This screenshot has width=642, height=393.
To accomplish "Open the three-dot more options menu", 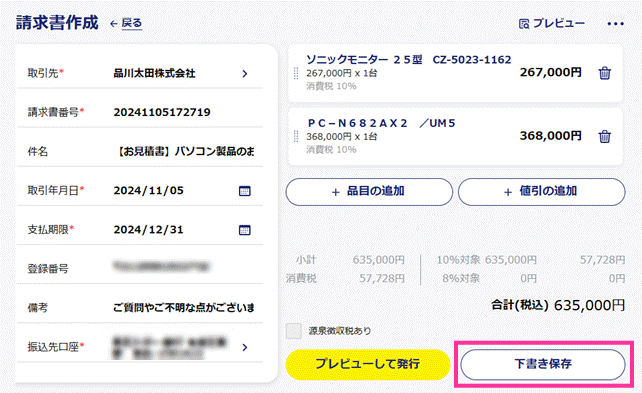I will coord(615,24).
